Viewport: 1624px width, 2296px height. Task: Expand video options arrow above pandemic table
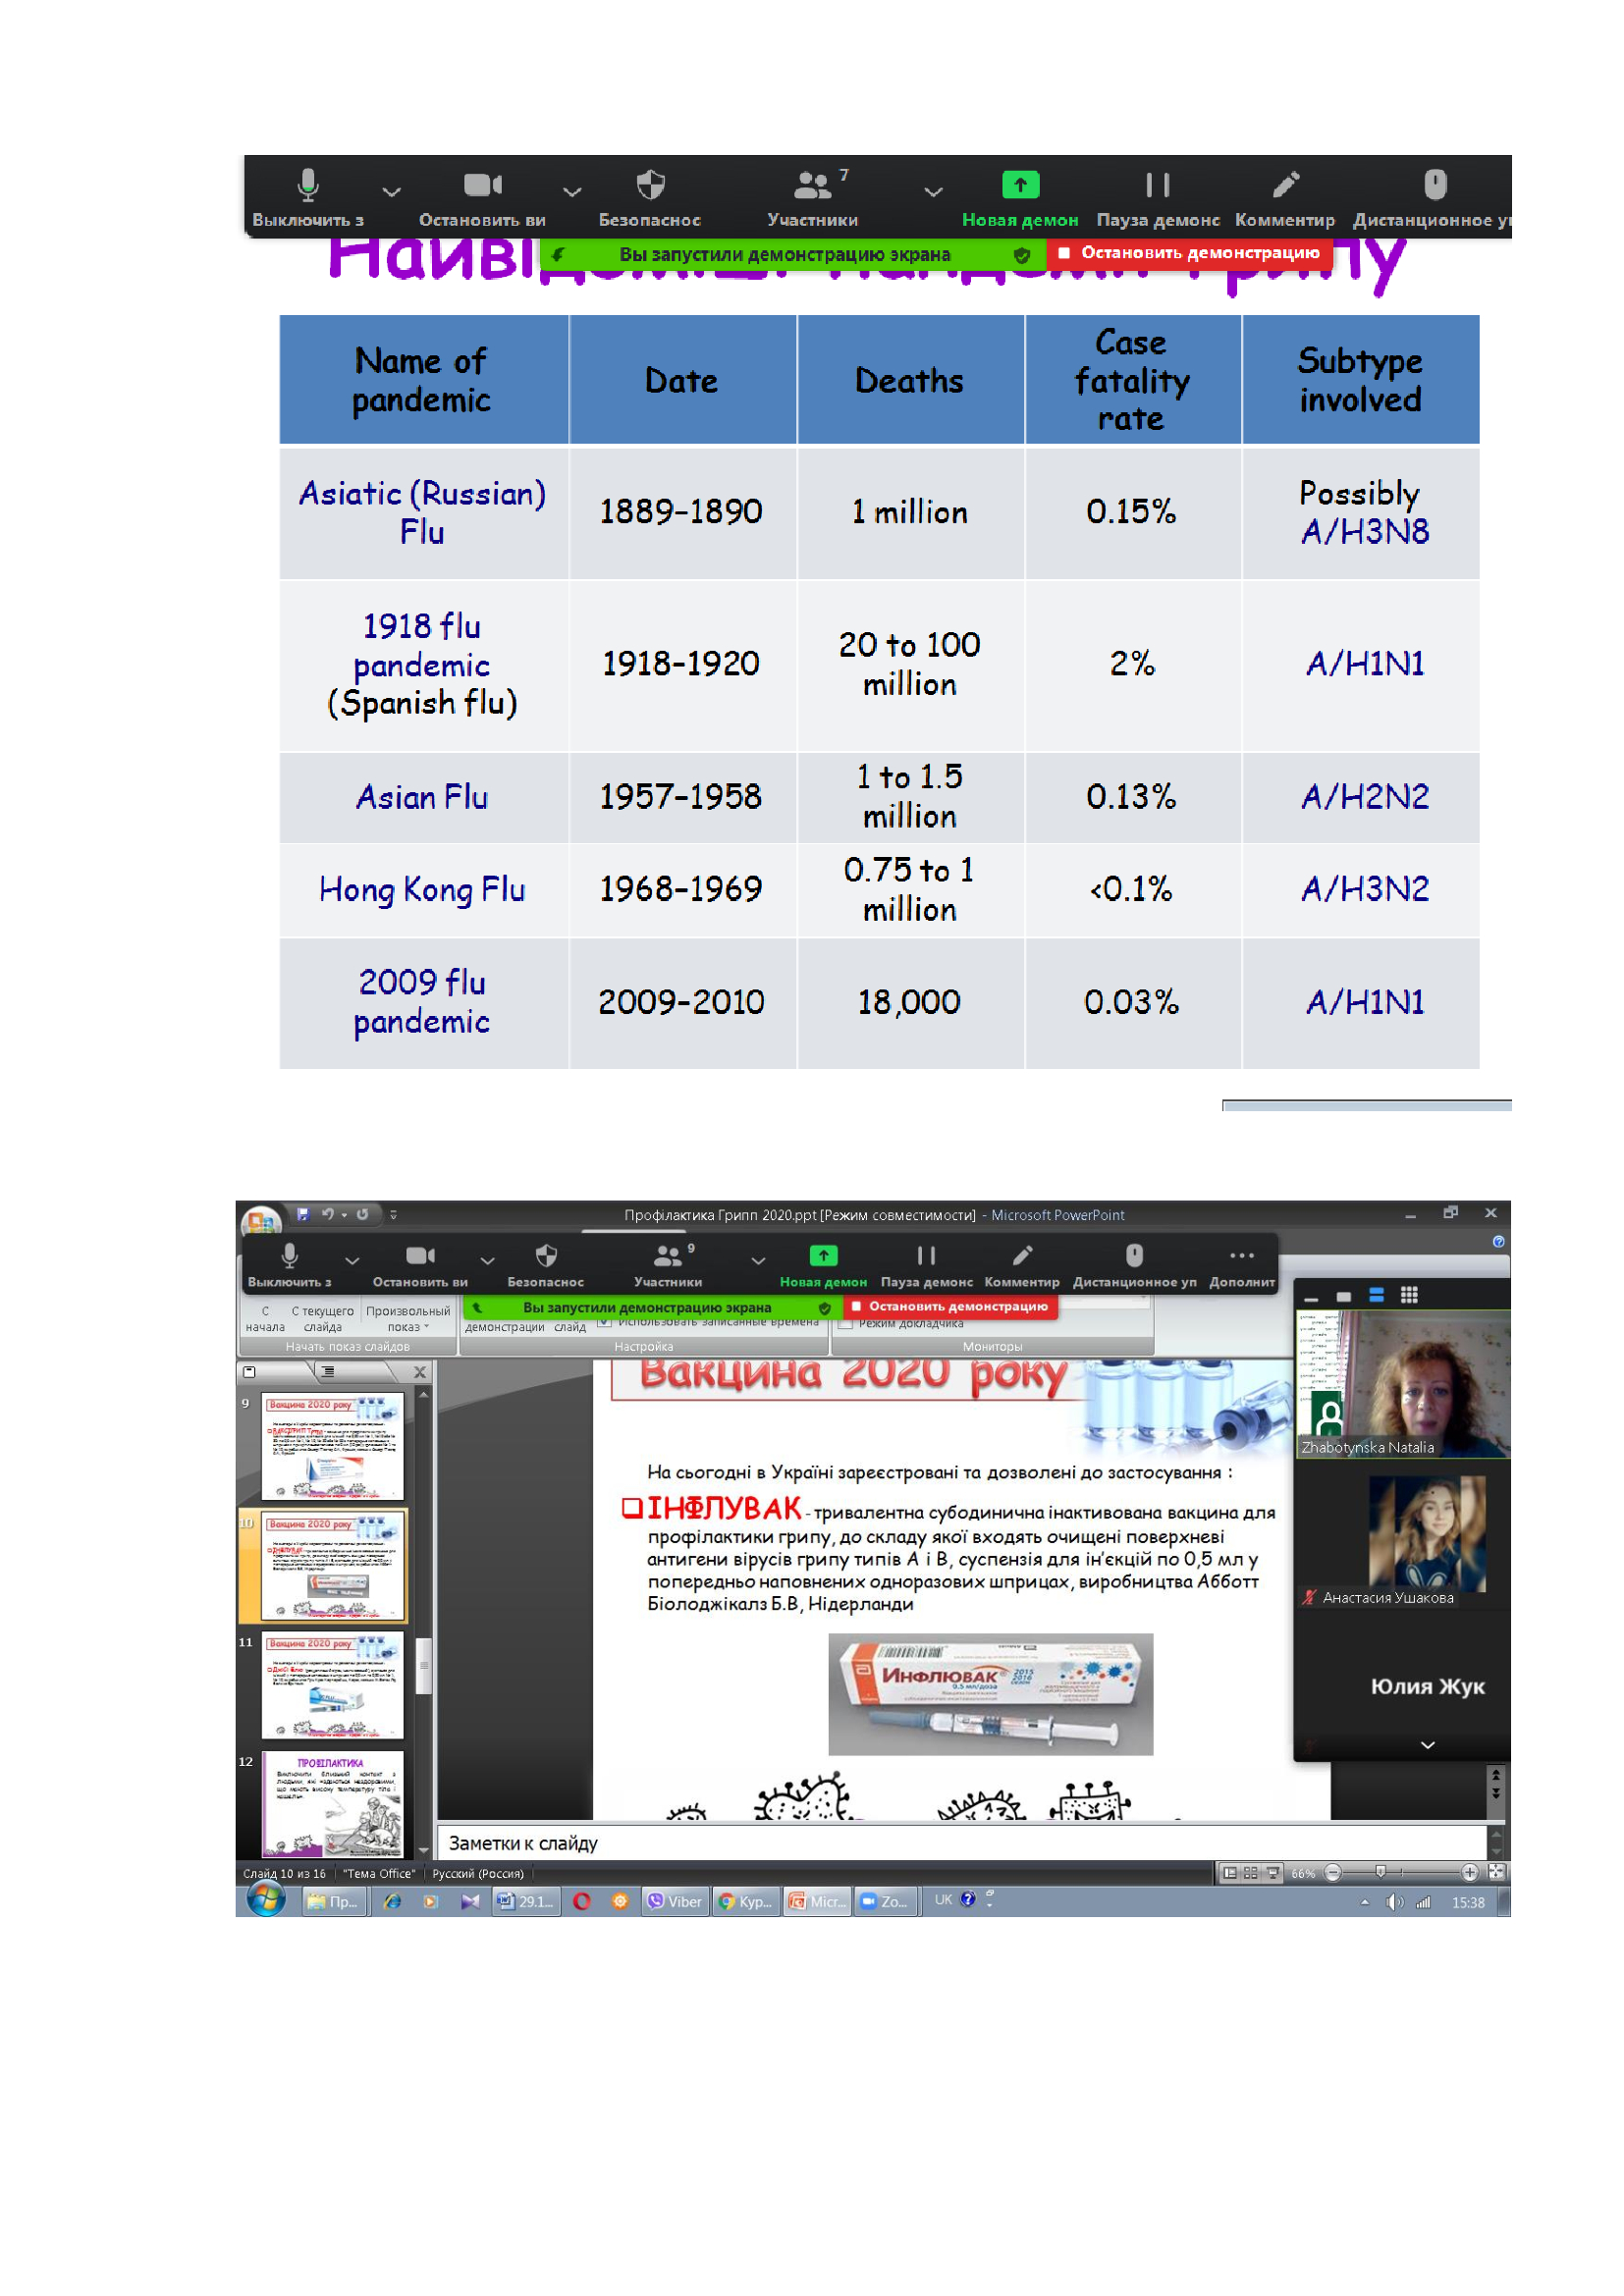pos(572,191)
